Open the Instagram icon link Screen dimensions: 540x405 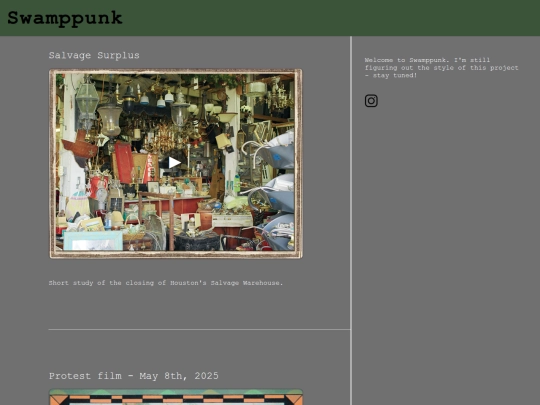[x=371, y=101]
